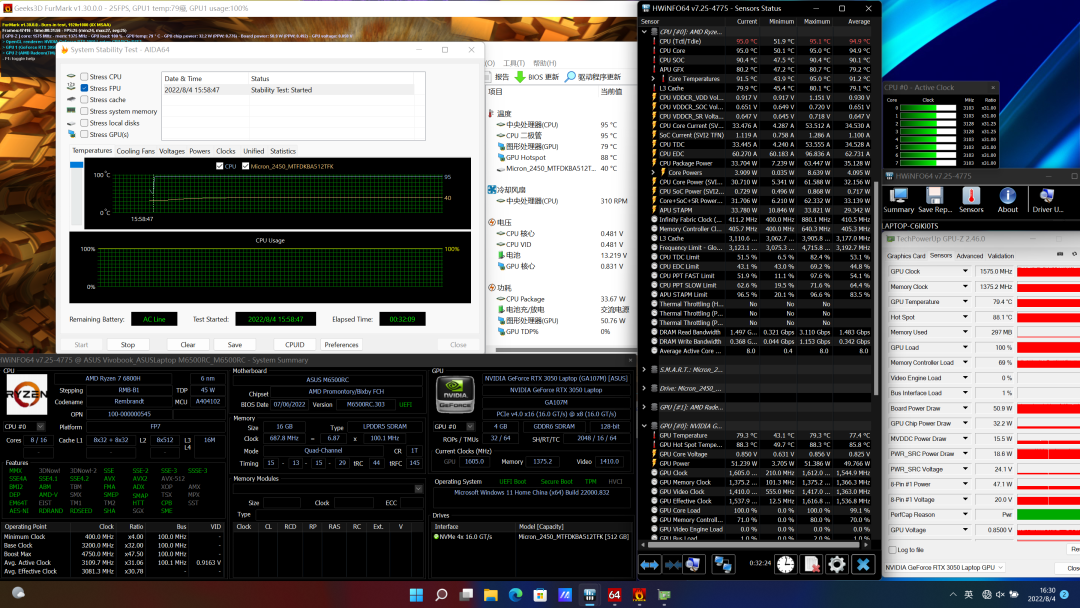This screenshot has width=1080, height=608.
Task: Uncheck the Stress FPU checkbox
Action: pos(84,88)
